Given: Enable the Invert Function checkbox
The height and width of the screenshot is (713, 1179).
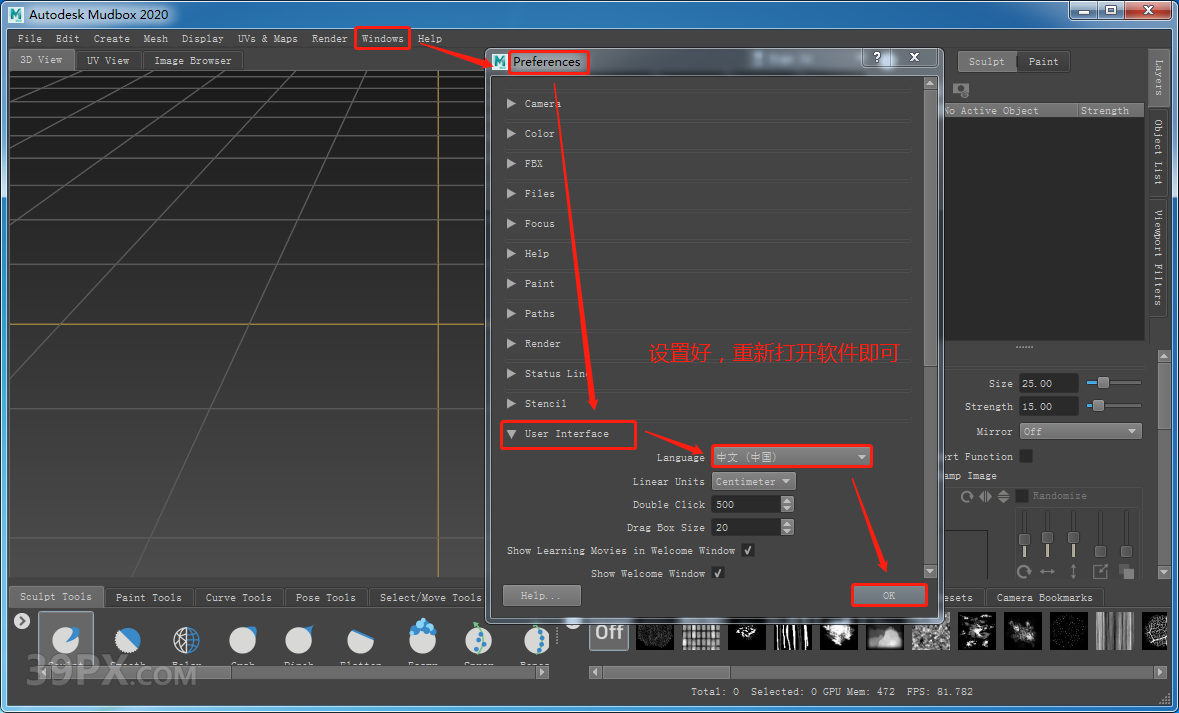Looking at the screenshot, I should (x=1025, y=457).
